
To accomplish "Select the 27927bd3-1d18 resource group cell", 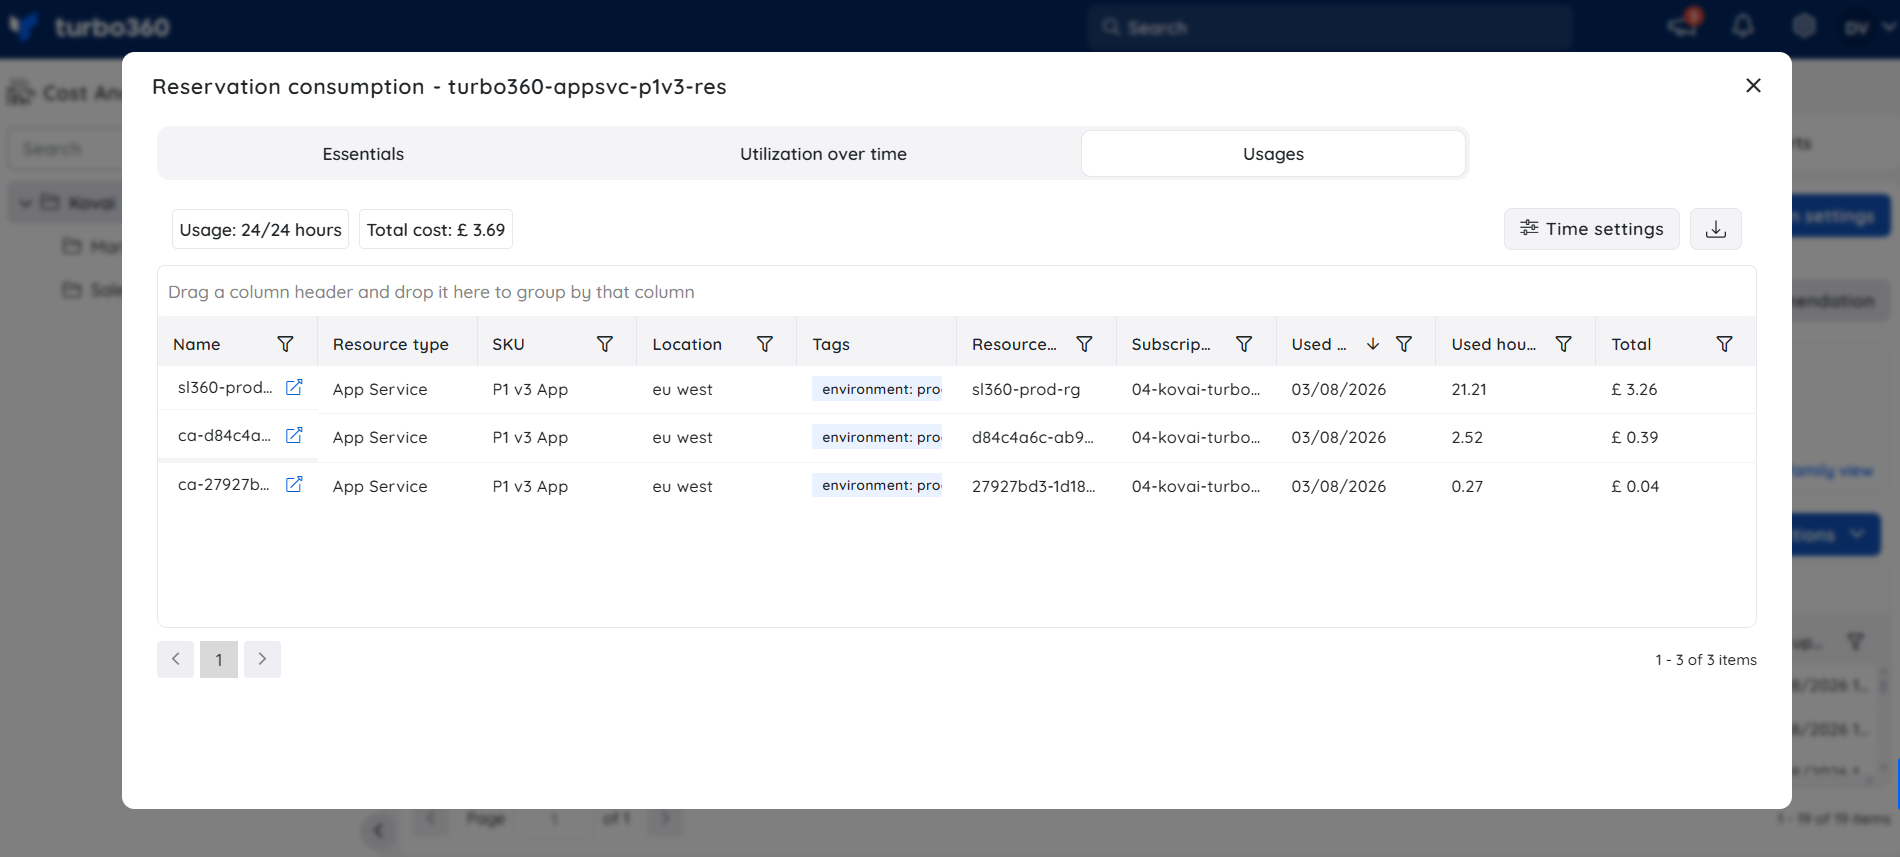I will click(x=1034, y=486).
